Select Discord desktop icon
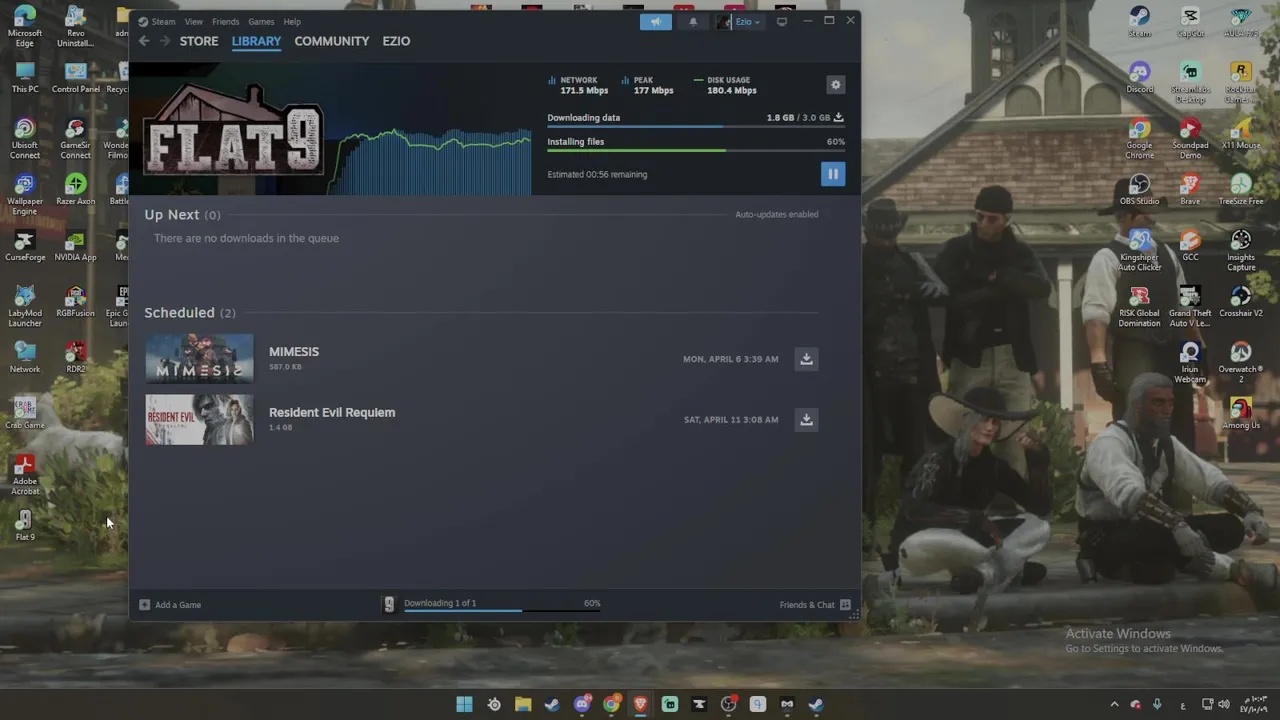Viewport: 1280px width, 720px height. click(1139, 77)
